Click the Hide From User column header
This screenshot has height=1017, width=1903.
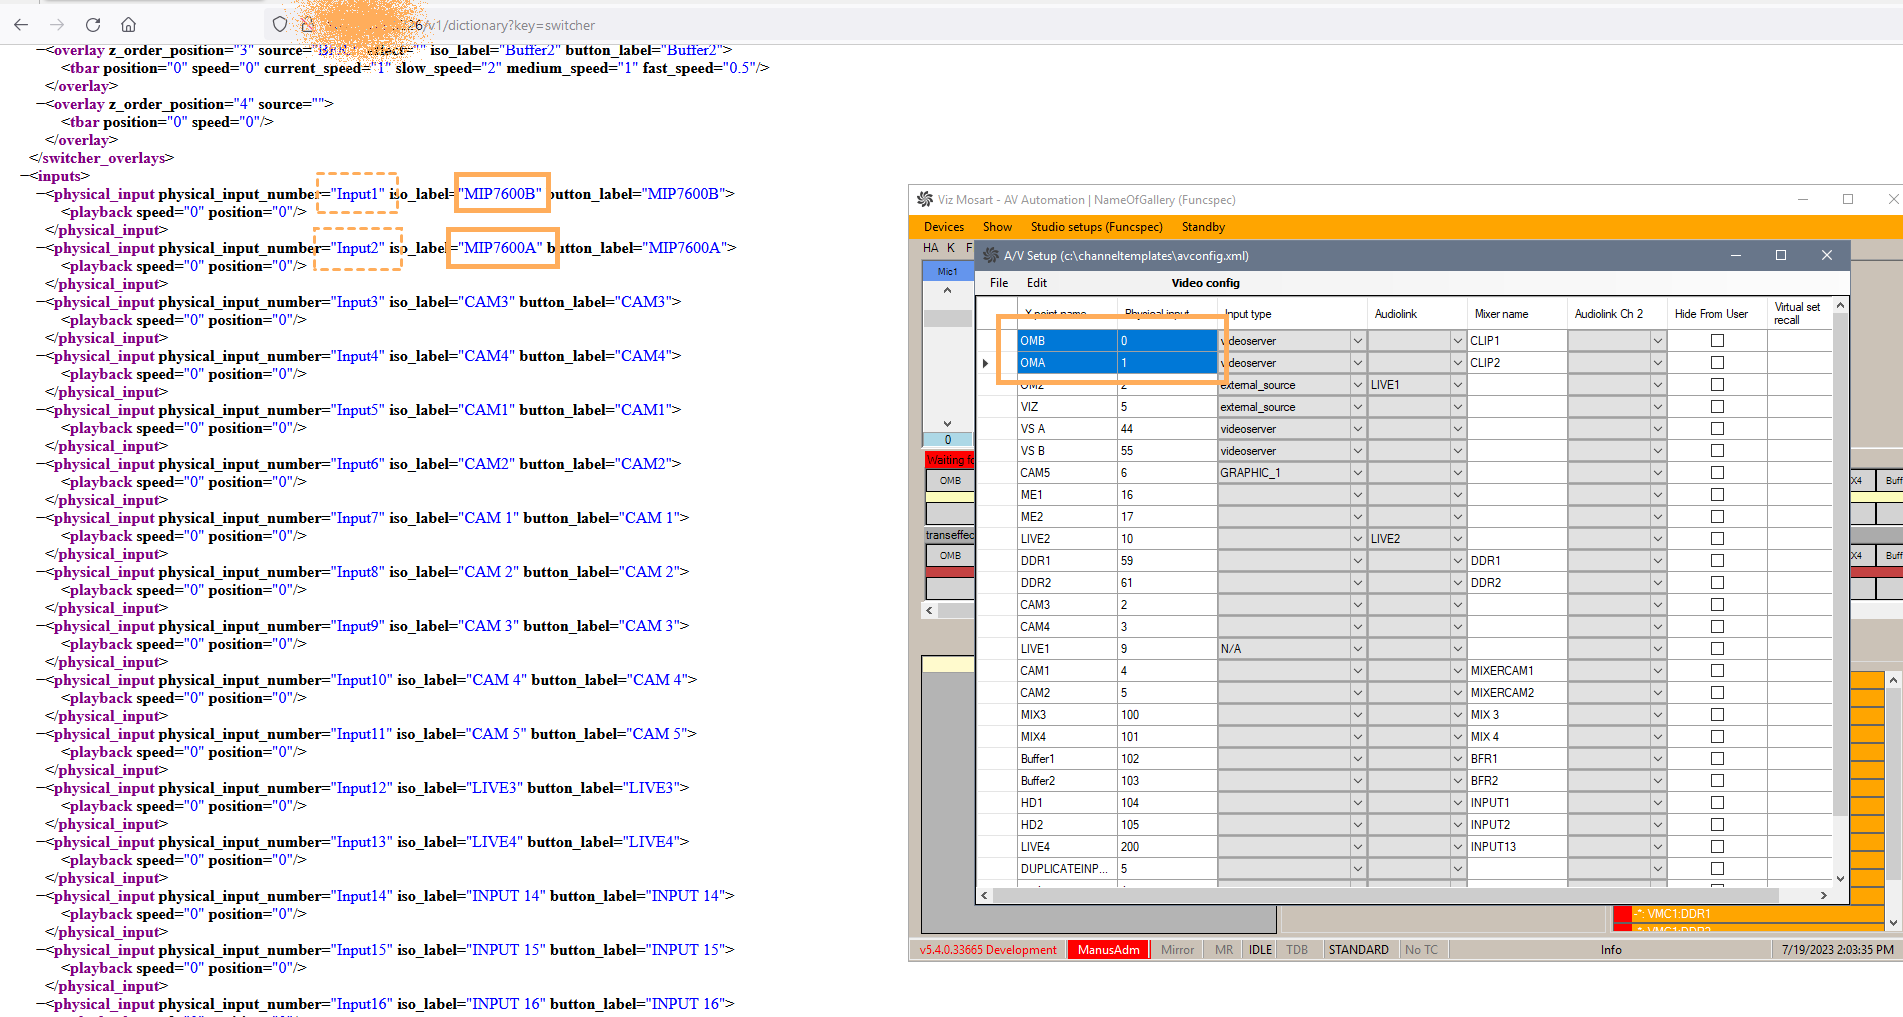click(1717, 314)
